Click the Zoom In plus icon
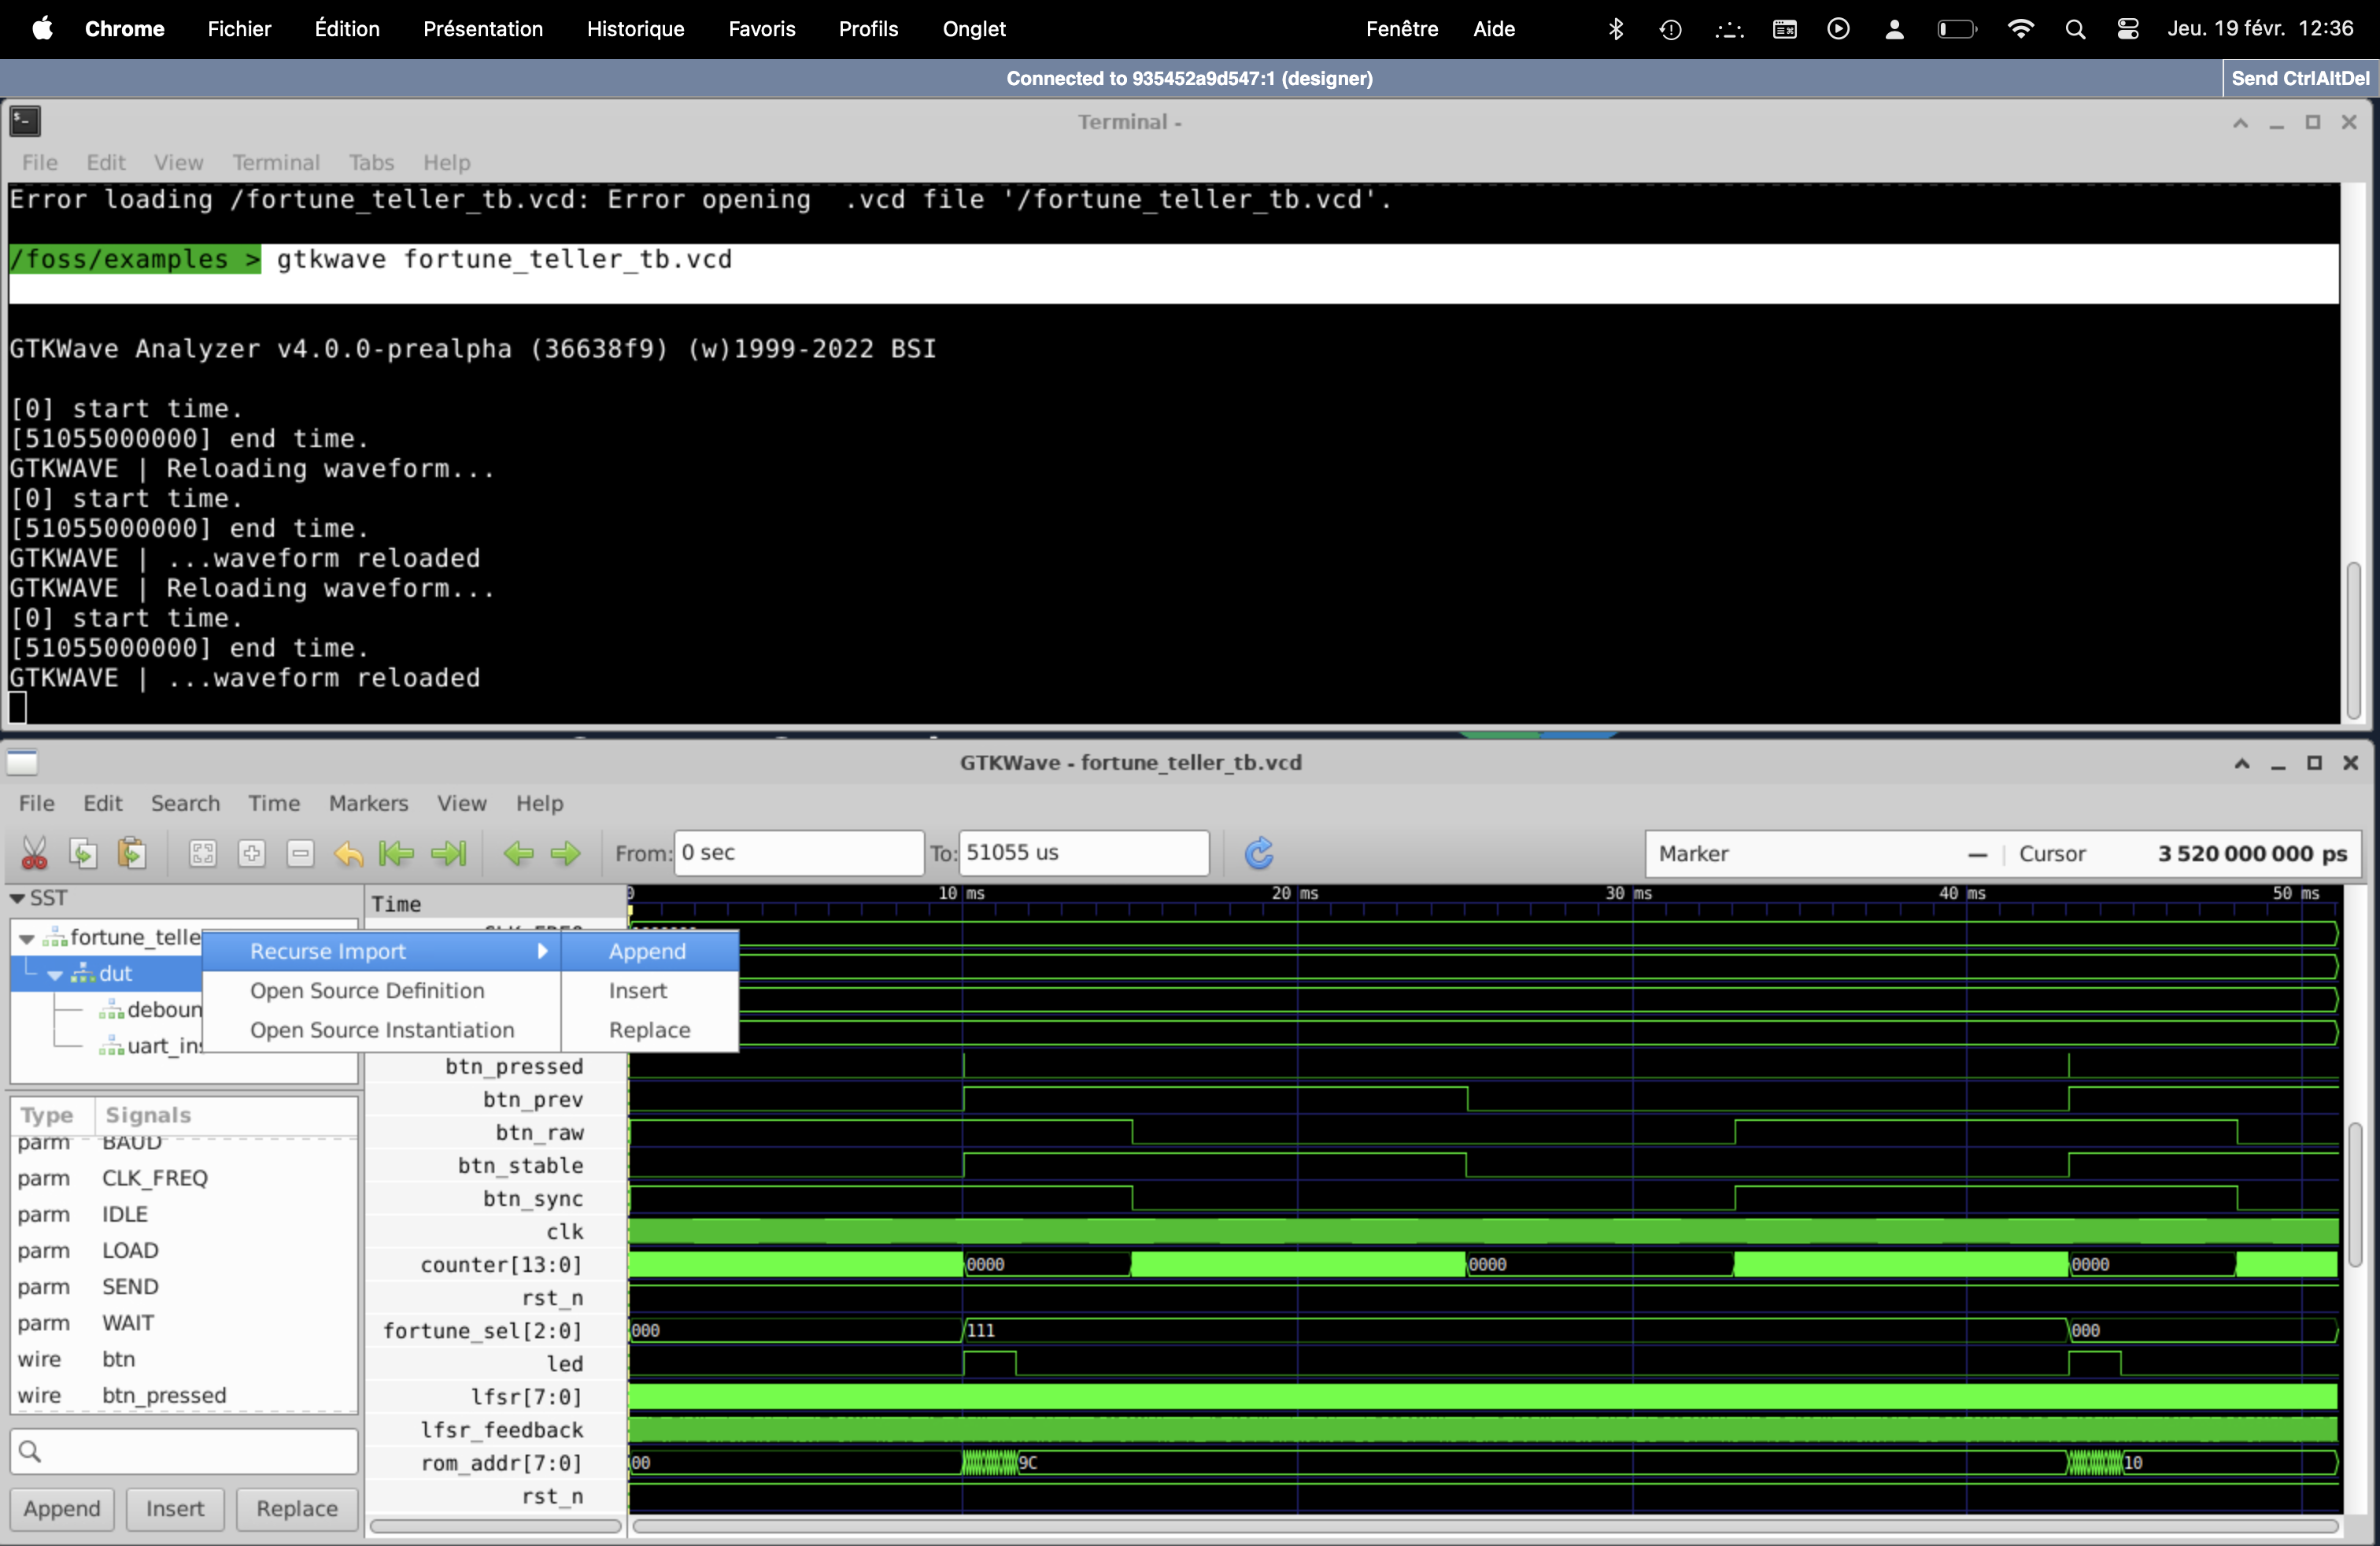The image size is (2380, 1546). tap(252, 853)
